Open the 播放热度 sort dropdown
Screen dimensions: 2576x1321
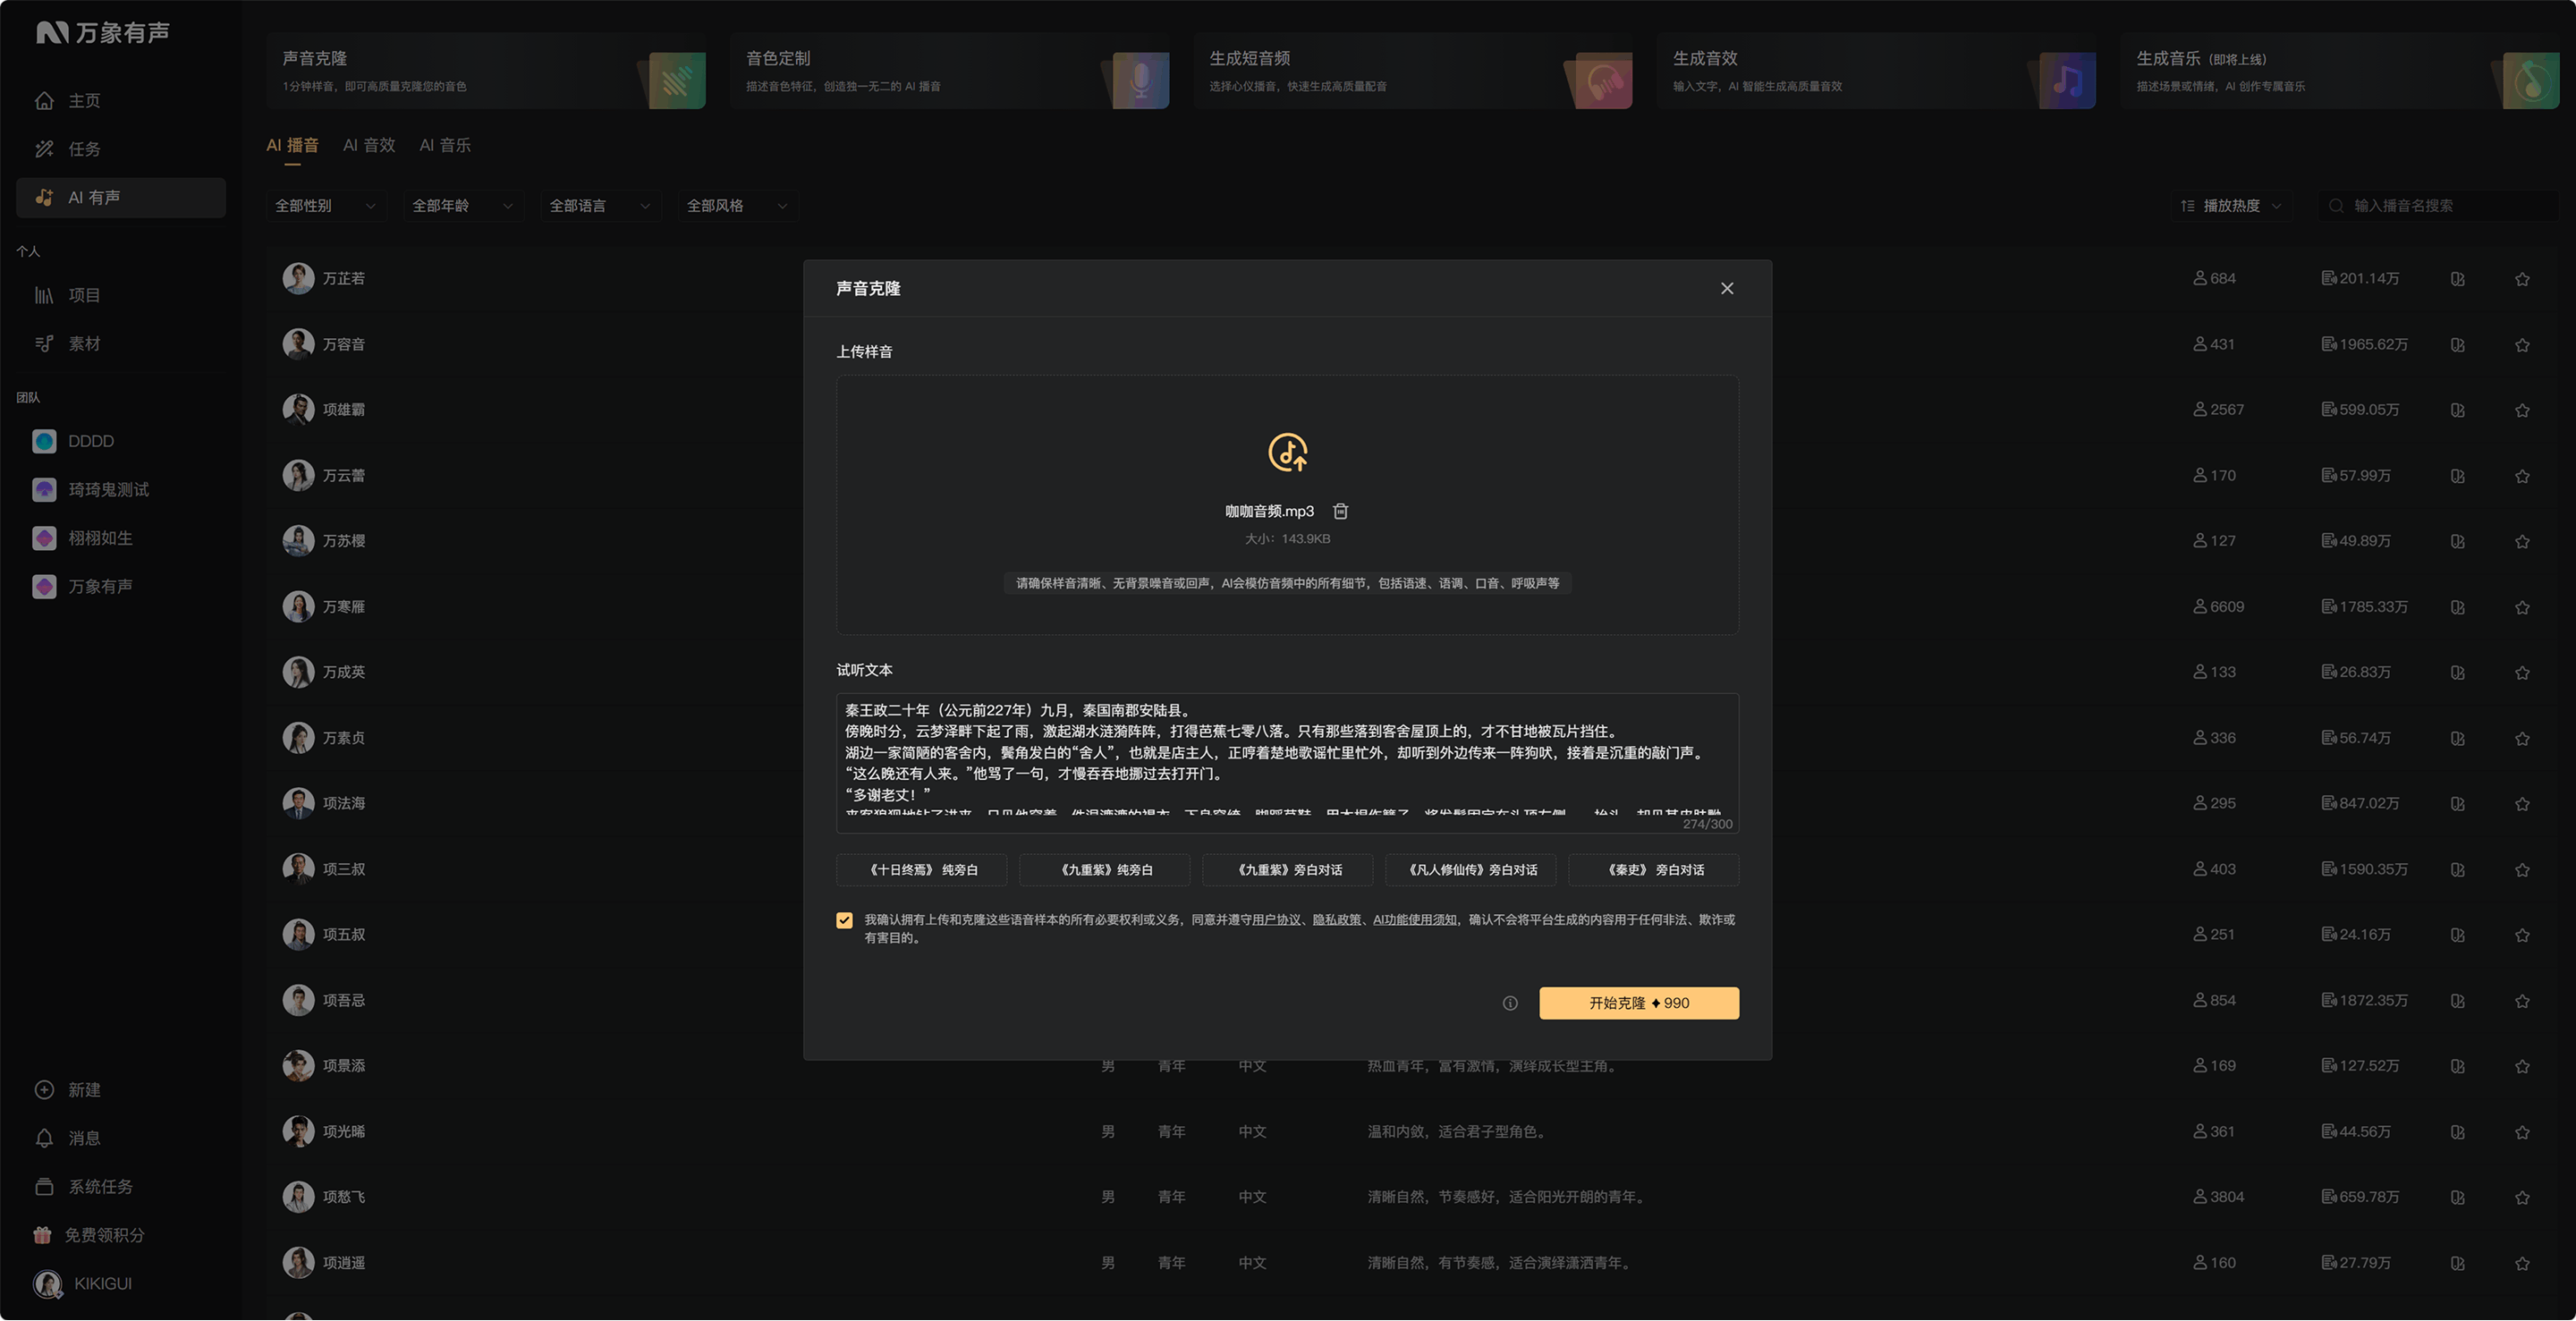pos(2231,206)
